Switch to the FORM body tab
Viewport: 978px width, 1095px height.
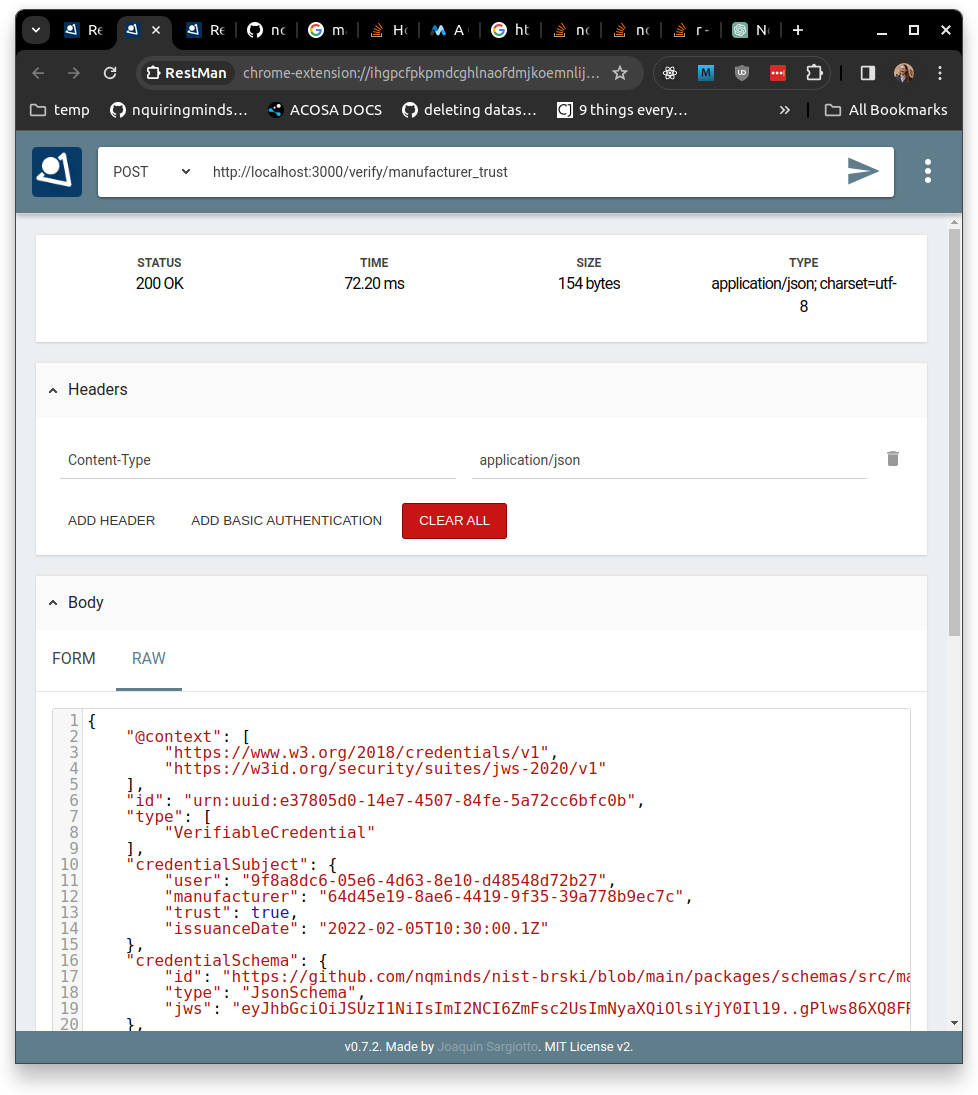pos(74,659)
